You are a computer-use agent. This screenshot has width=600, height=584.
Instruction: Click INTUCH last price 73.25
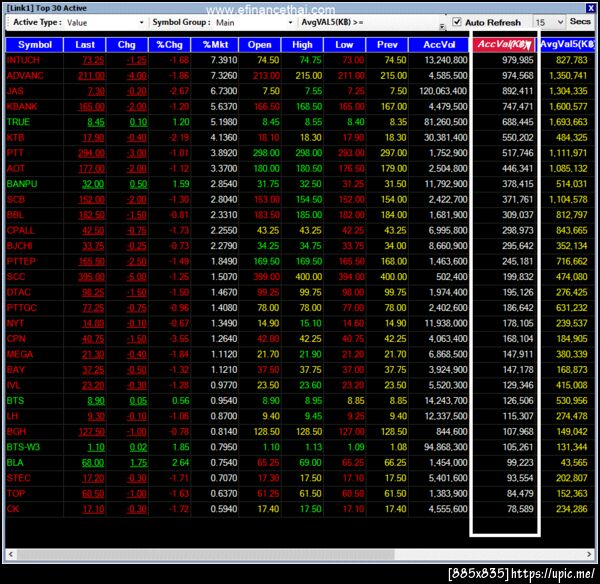point(93,60)
